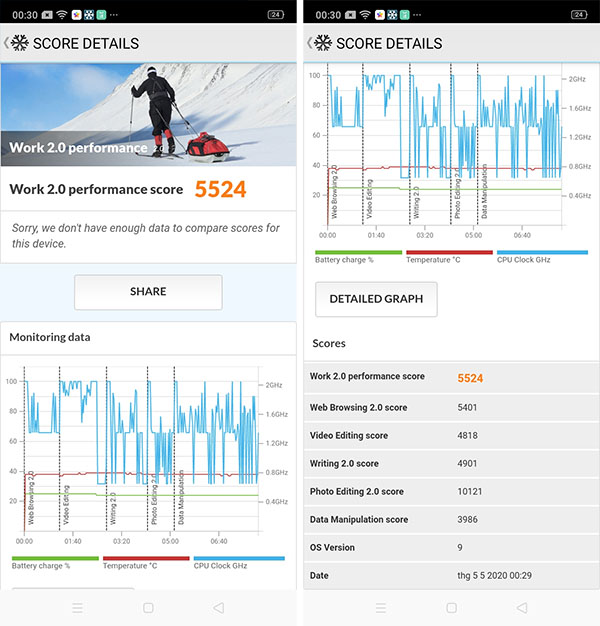Tap blue CPU Clock GHz legend in right graph
Image resolution: width=600 pixels, height=626 pixels.
pyautogui.click(x=543, y=257)
